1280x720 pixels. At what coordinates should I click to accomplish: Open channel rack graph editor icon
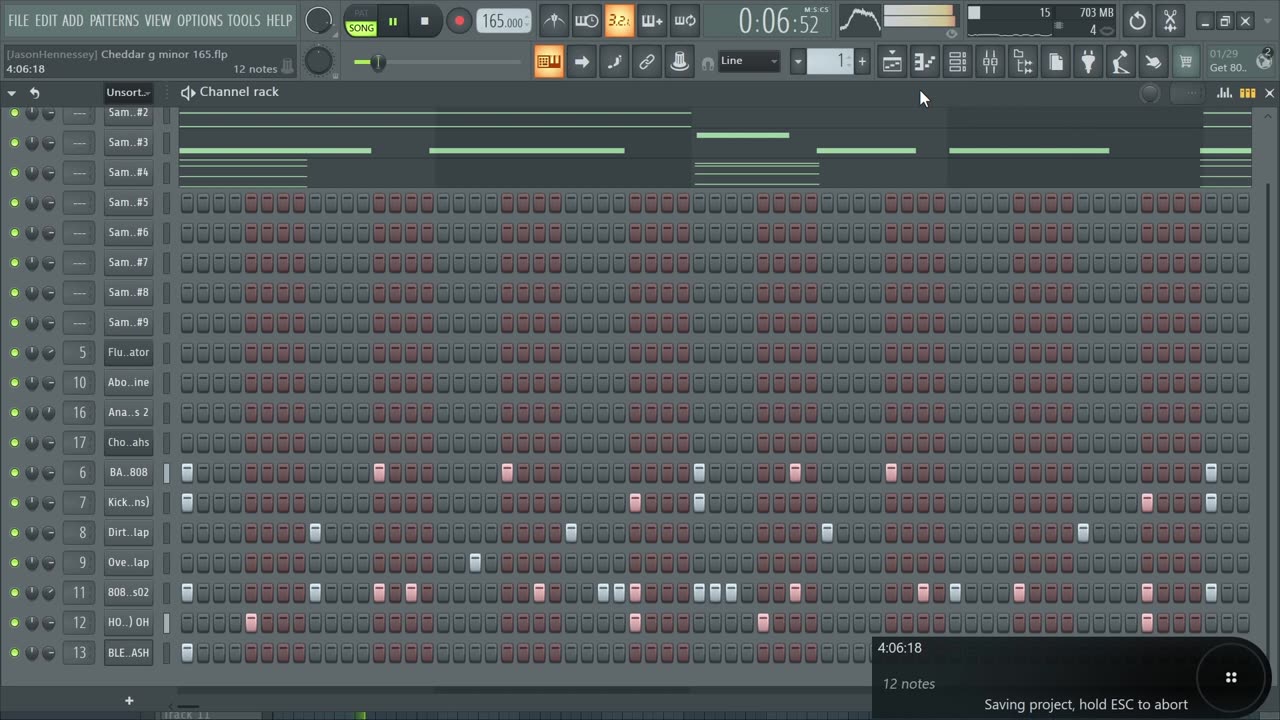pos(1224,92)
